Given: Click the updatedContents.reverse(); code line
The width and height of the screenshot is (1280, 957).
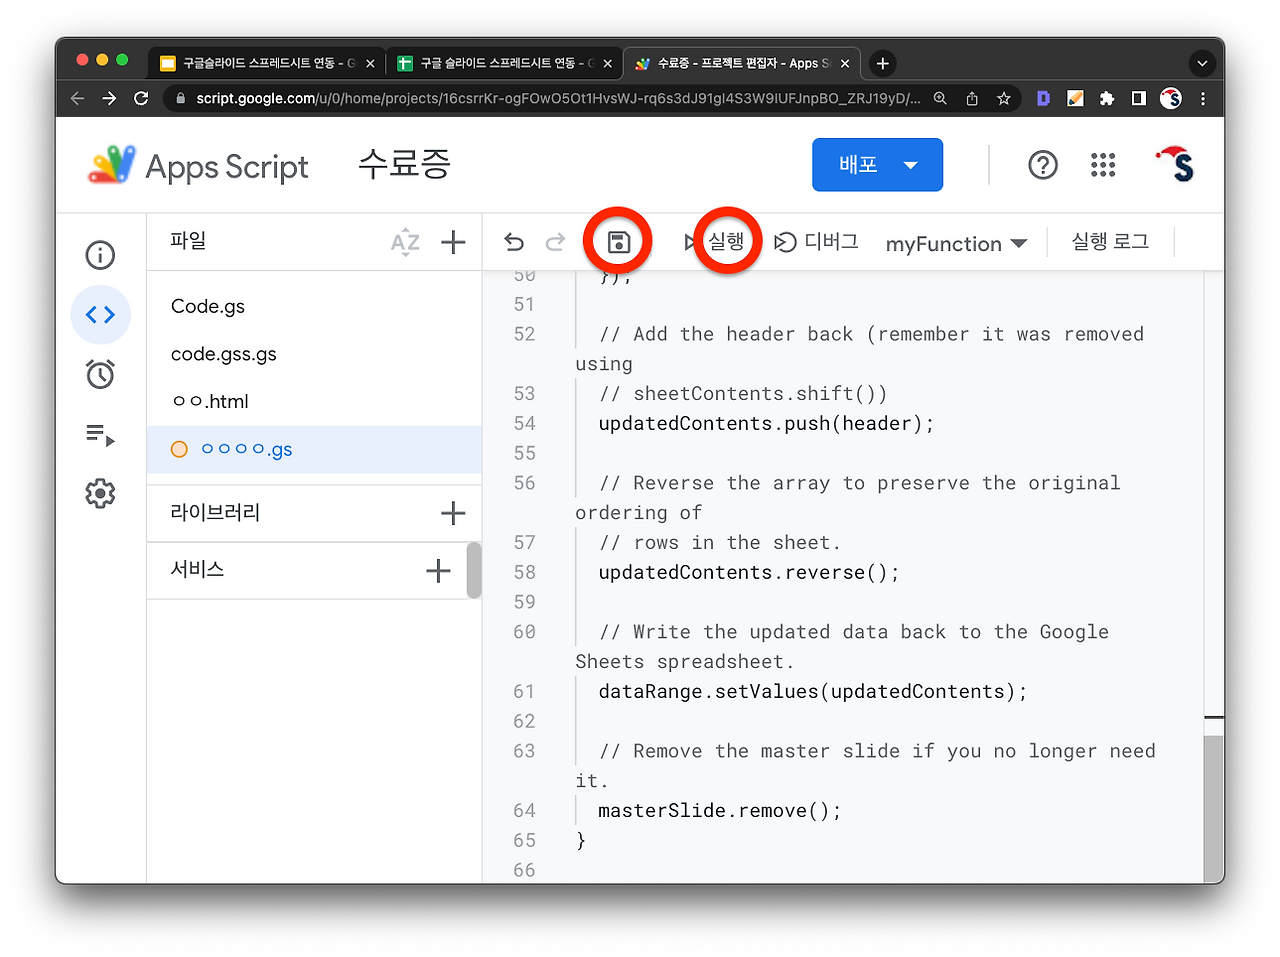Looking at the screenshot, I should (749, 572).
